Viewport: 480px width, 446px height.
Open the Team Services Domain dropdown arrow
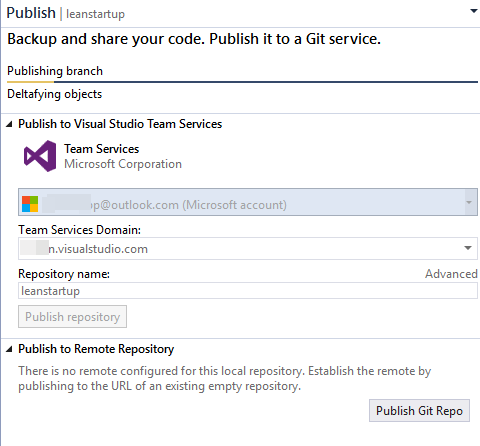click(x=468, y=248)
